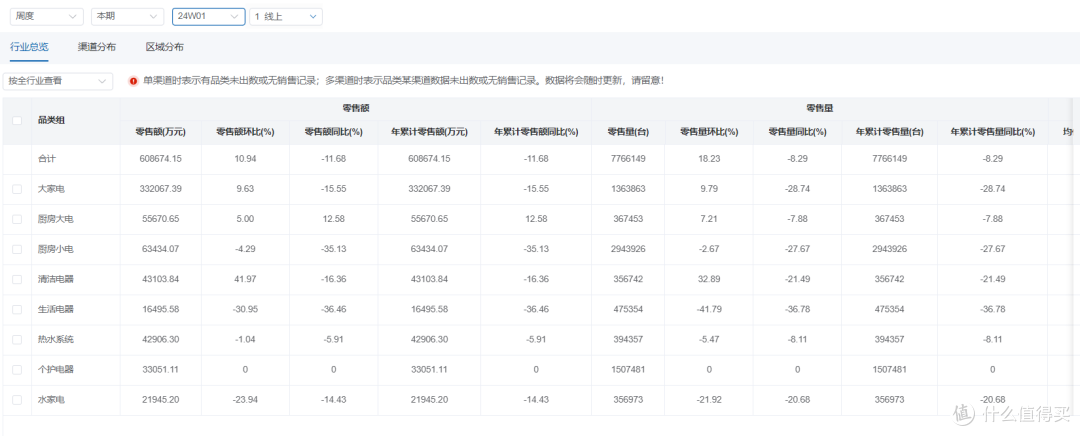Screen dimensions: 1080x436
Task: Select the 水家电 category label
Action: click(x=50, y=399)
